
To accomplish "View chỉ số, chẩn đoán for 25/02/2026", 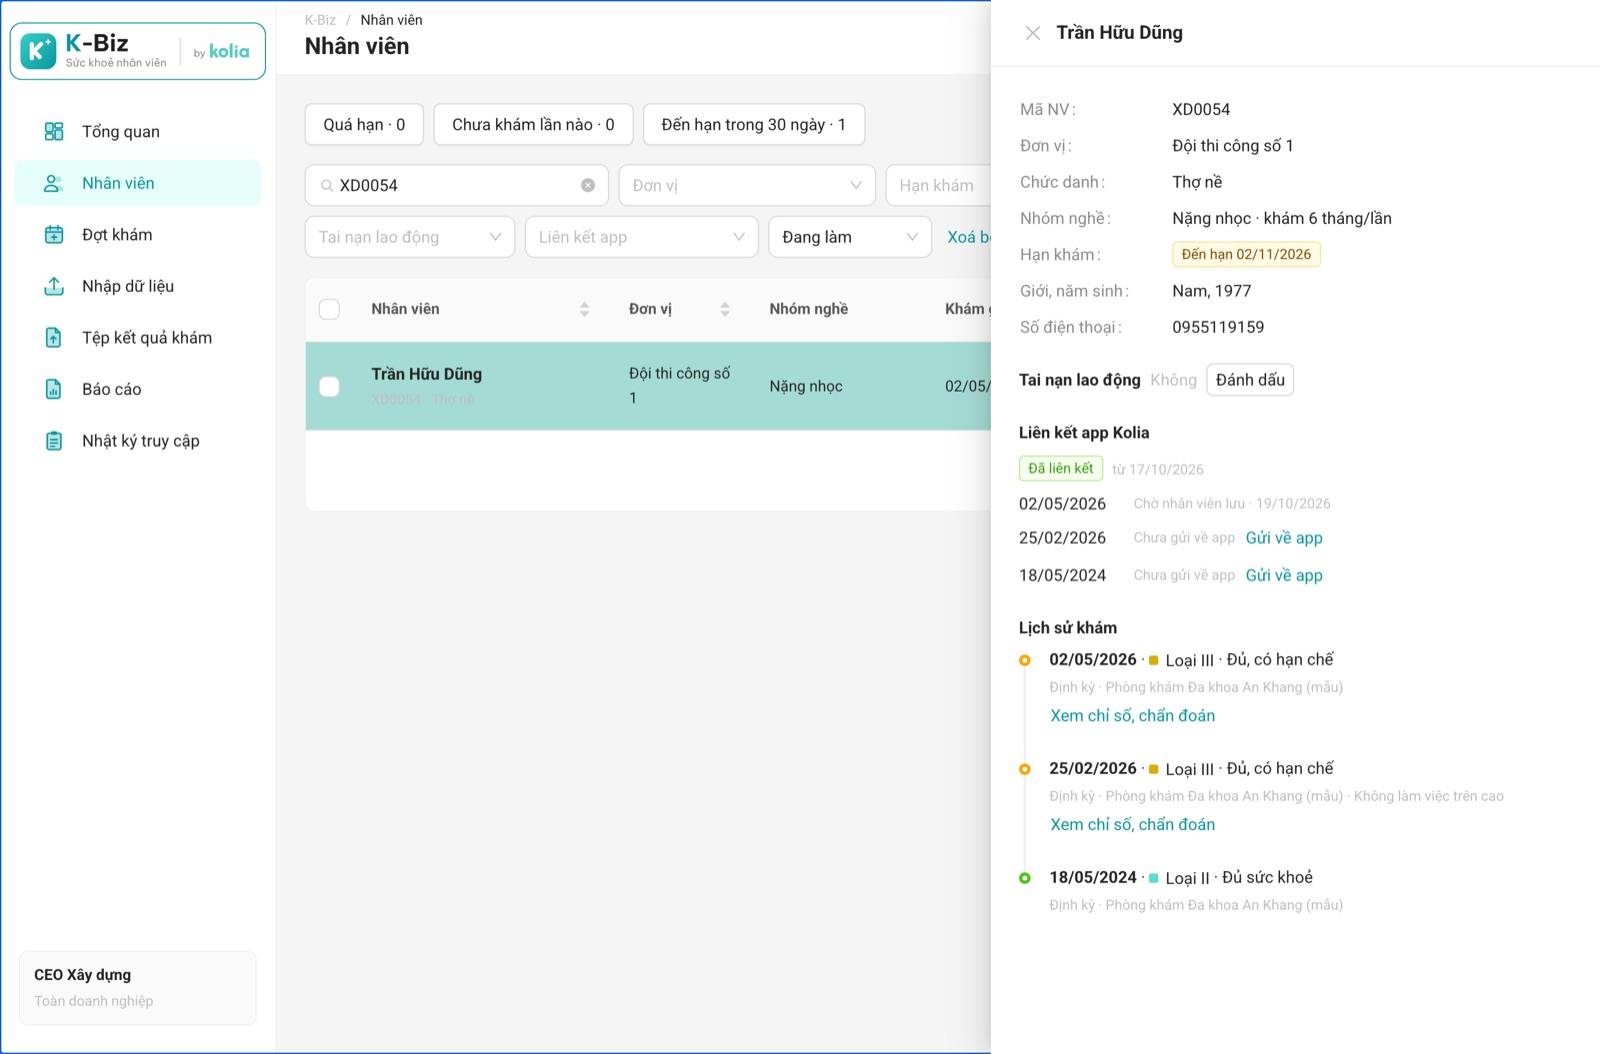I will pyautogui.click(x=1132, y=825).
